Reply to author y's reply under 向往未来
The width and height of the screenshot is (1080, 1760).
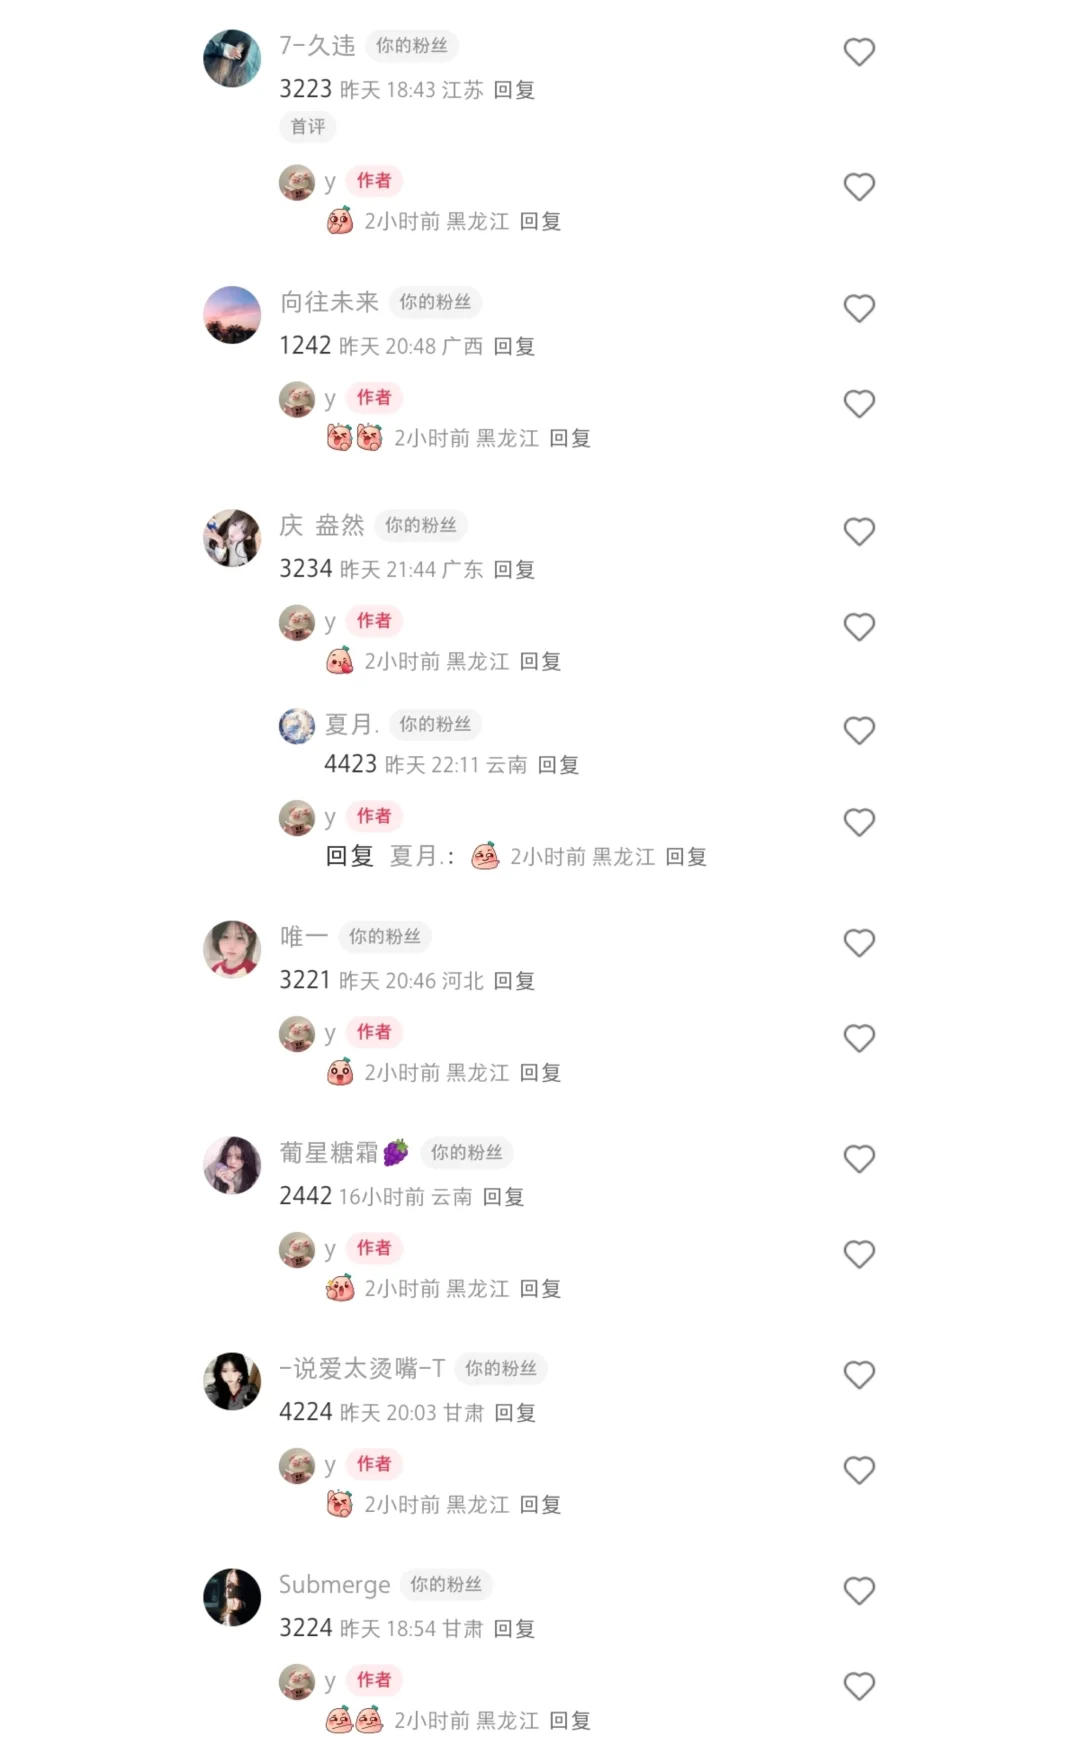tap(570, 438)
